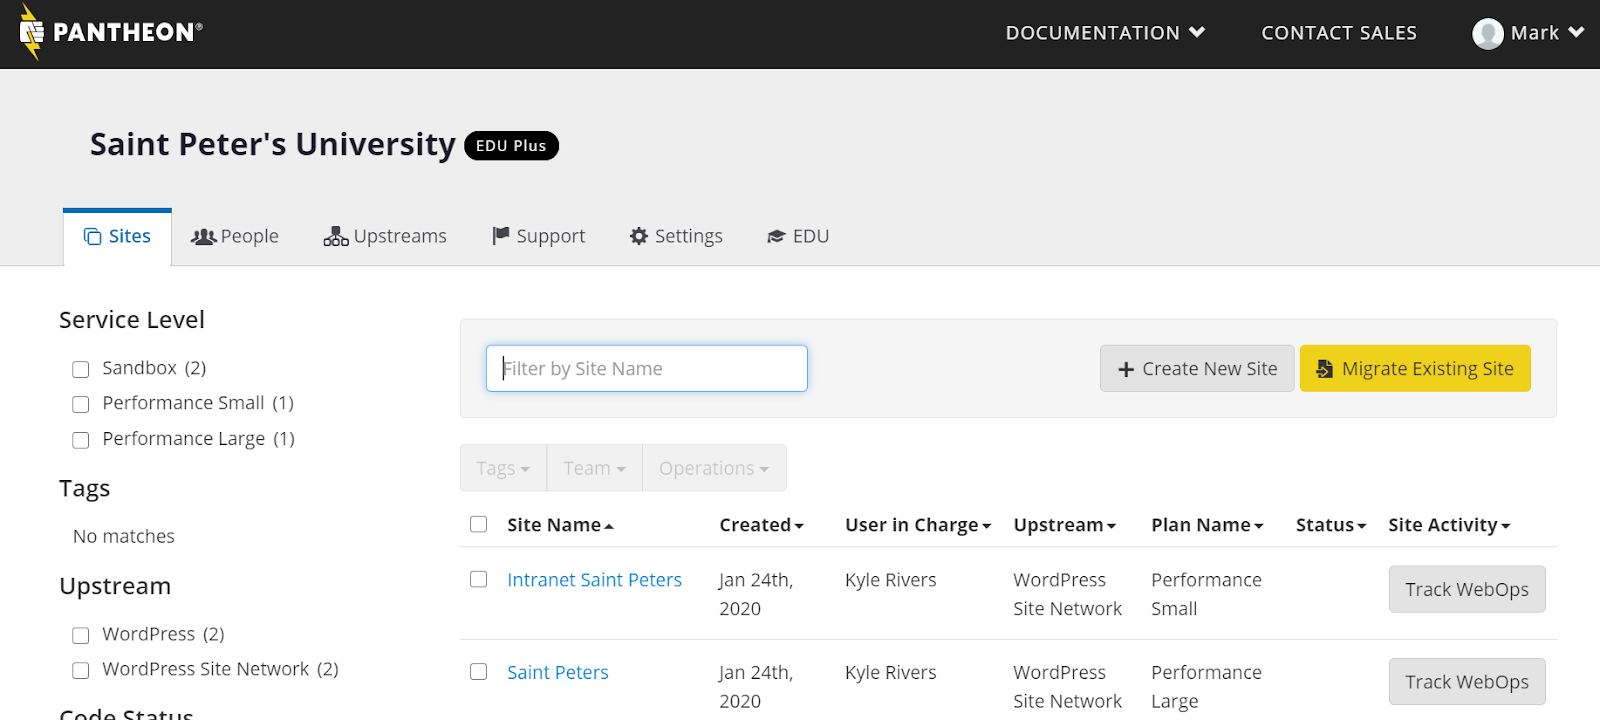
Task: Click the plus icon in Create New Site
Action: (x=1126, y=369)
